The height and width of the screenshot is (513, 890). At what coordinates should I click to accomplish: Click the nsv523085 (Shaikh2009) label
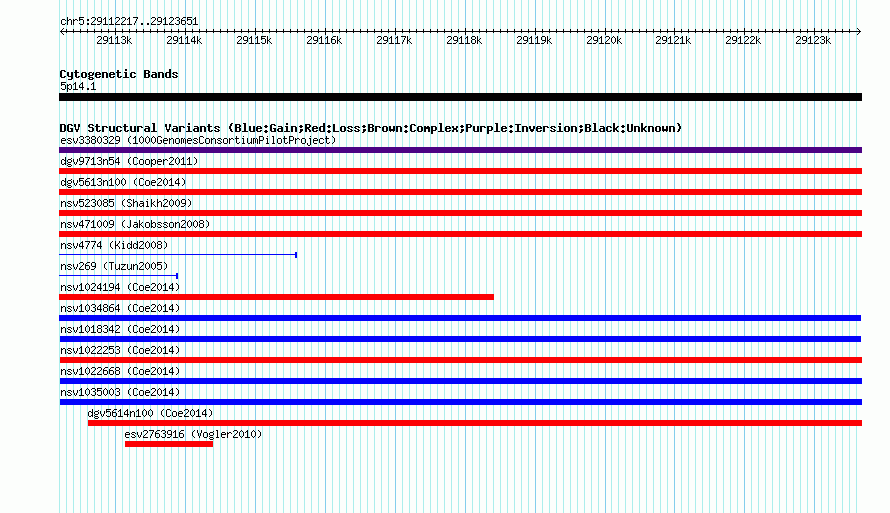pyautogui.click(x=126, y=203)
